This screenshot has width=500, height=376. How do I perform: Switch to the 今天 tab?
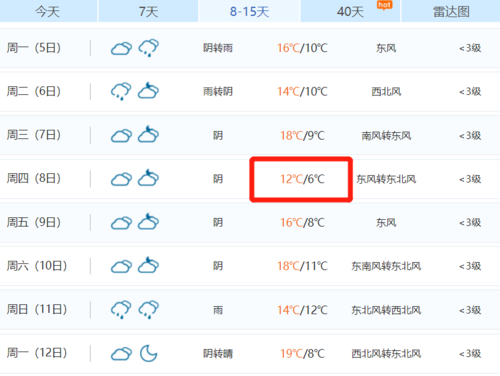tap(48, 11)
